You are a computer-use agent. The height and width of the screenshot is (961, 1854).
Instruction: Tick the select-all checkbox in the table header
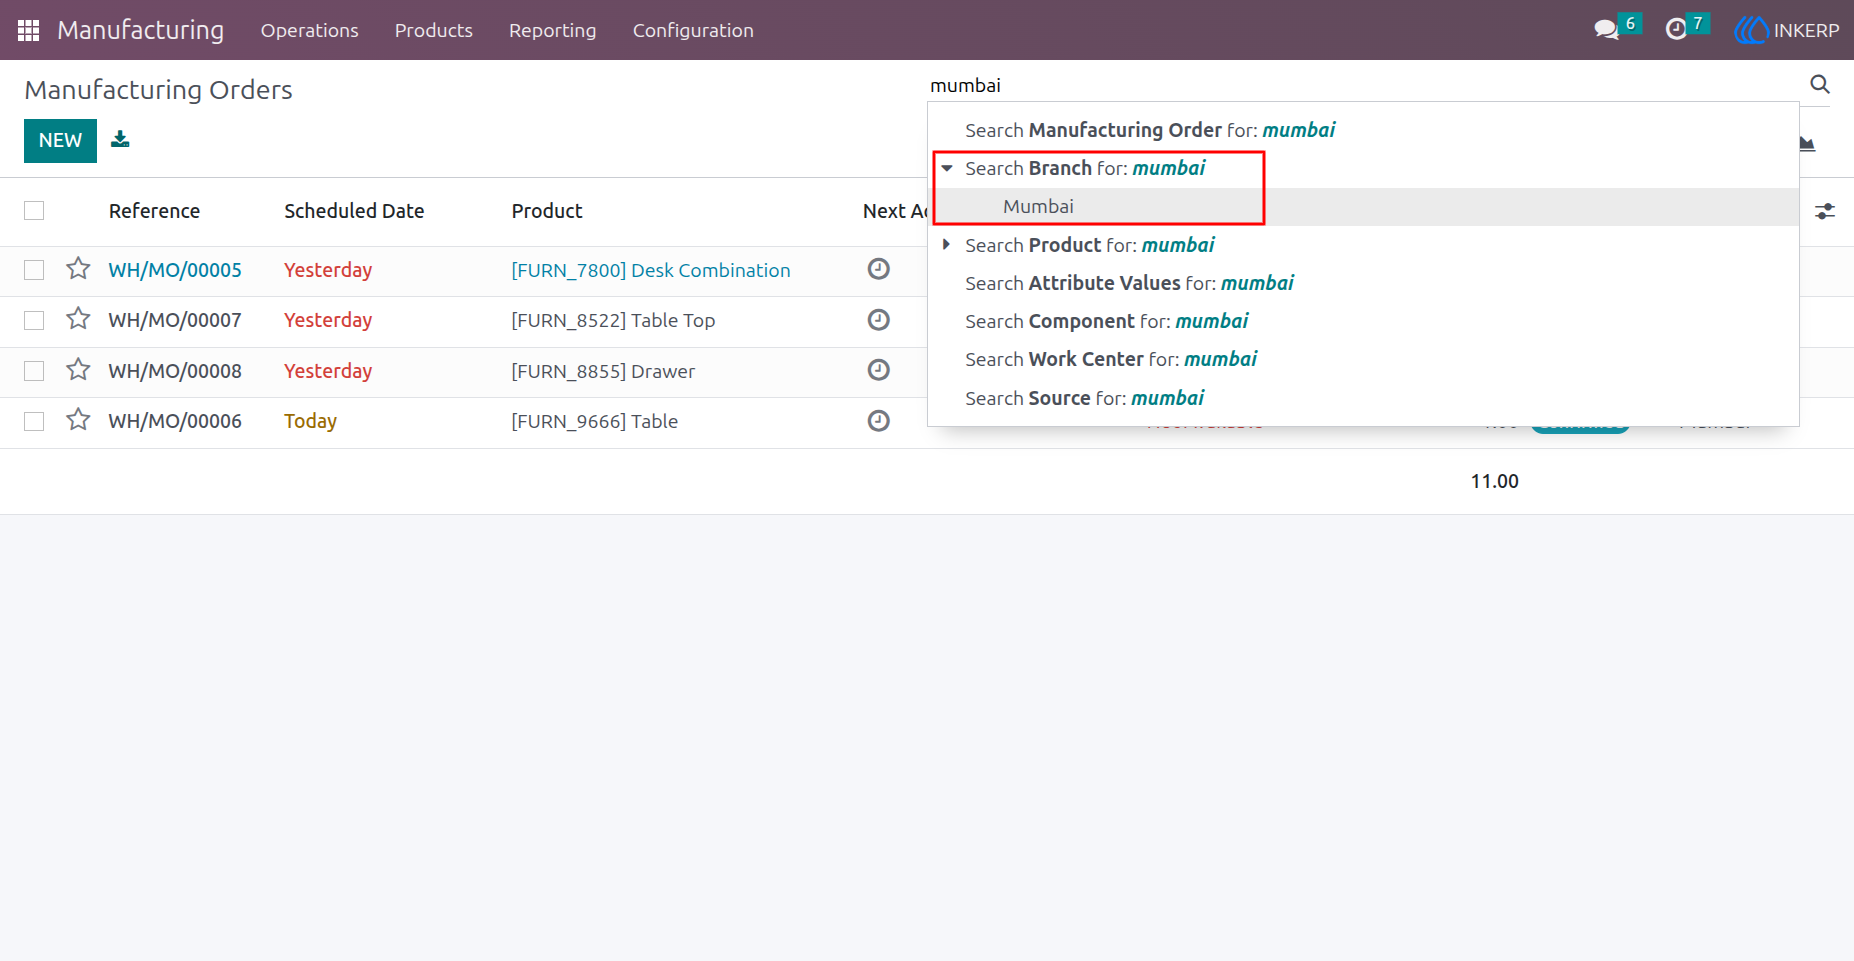[x=34, y=211]
